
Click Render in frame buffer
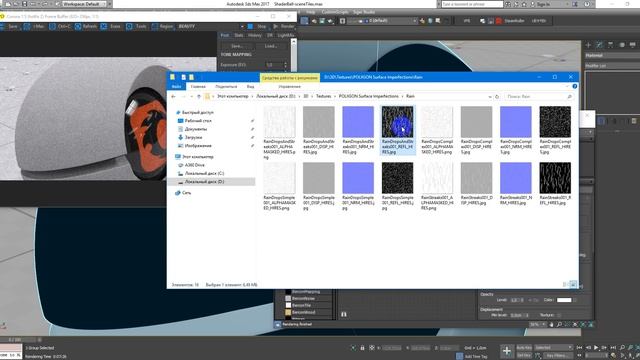pyautogui.click(x=284, y=27)
